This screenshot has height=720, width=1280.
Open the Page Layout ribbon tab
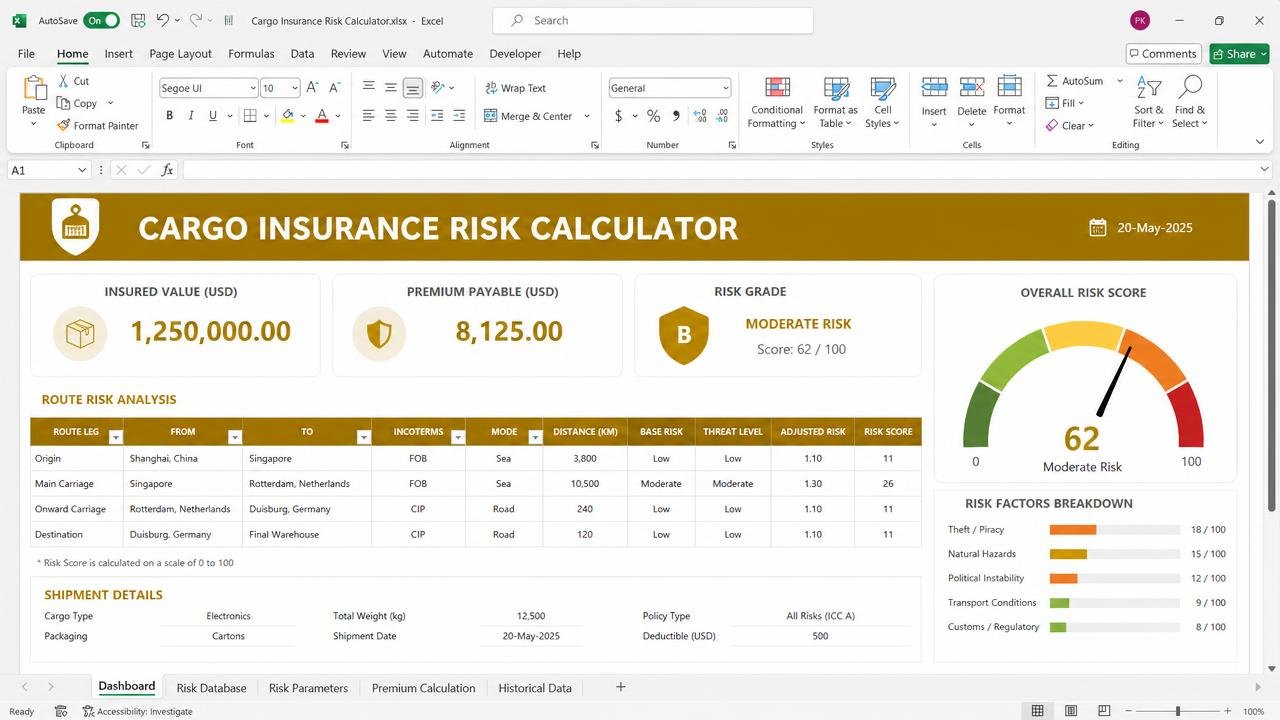click(180, 54)
